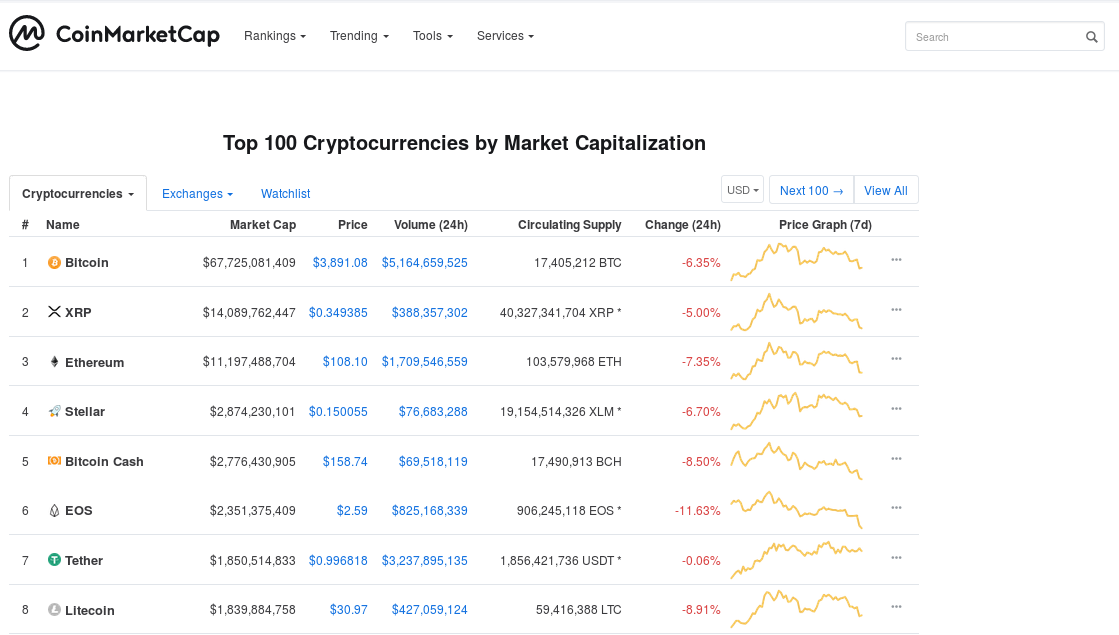Open the USD currency dropdown

click(x=742, y=189)
